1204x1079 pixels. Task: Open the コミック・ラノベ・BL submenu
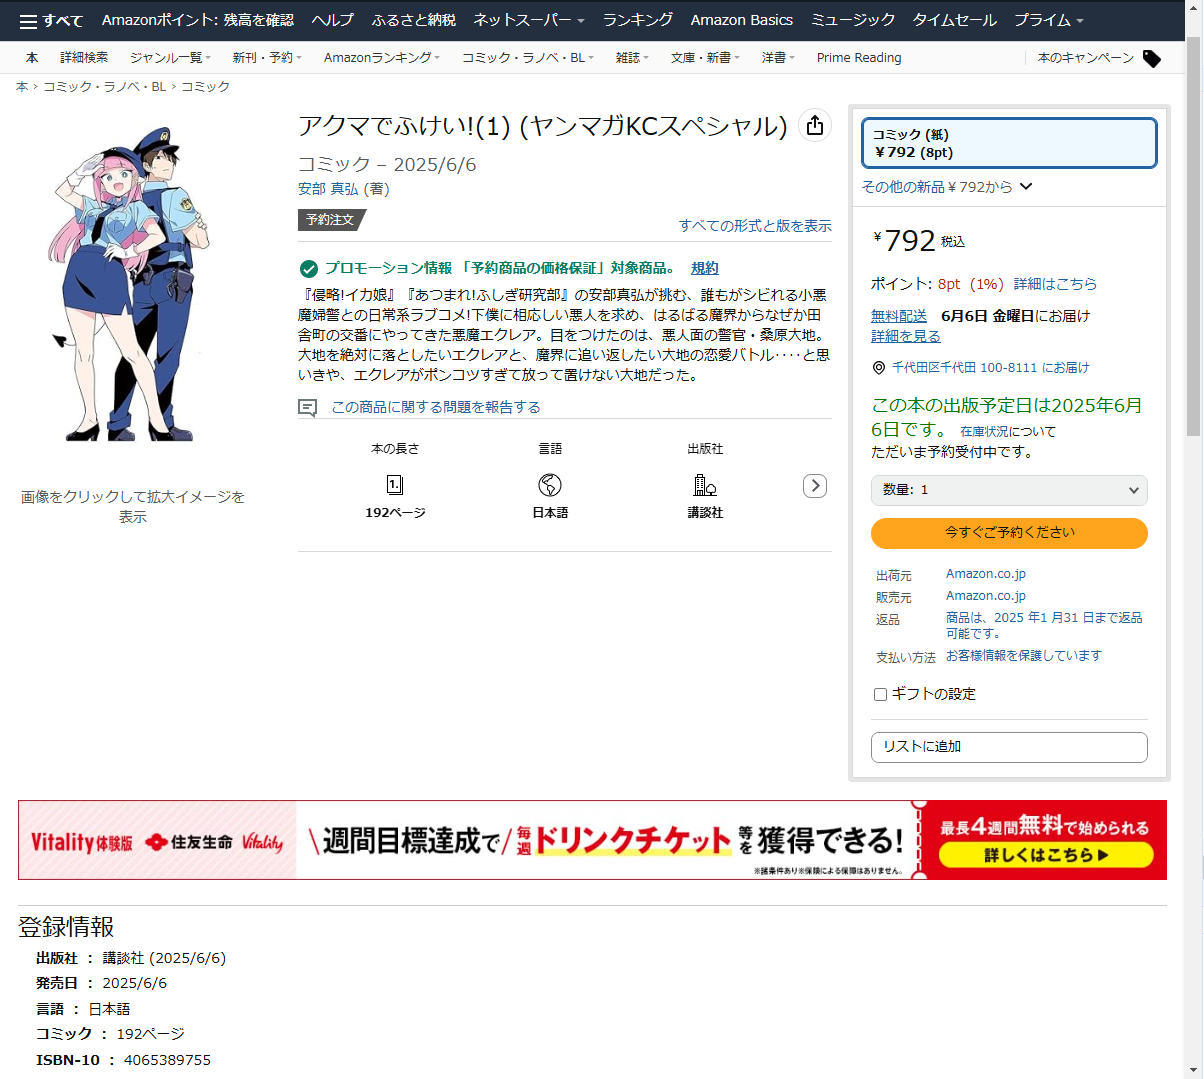click(527, 58)
